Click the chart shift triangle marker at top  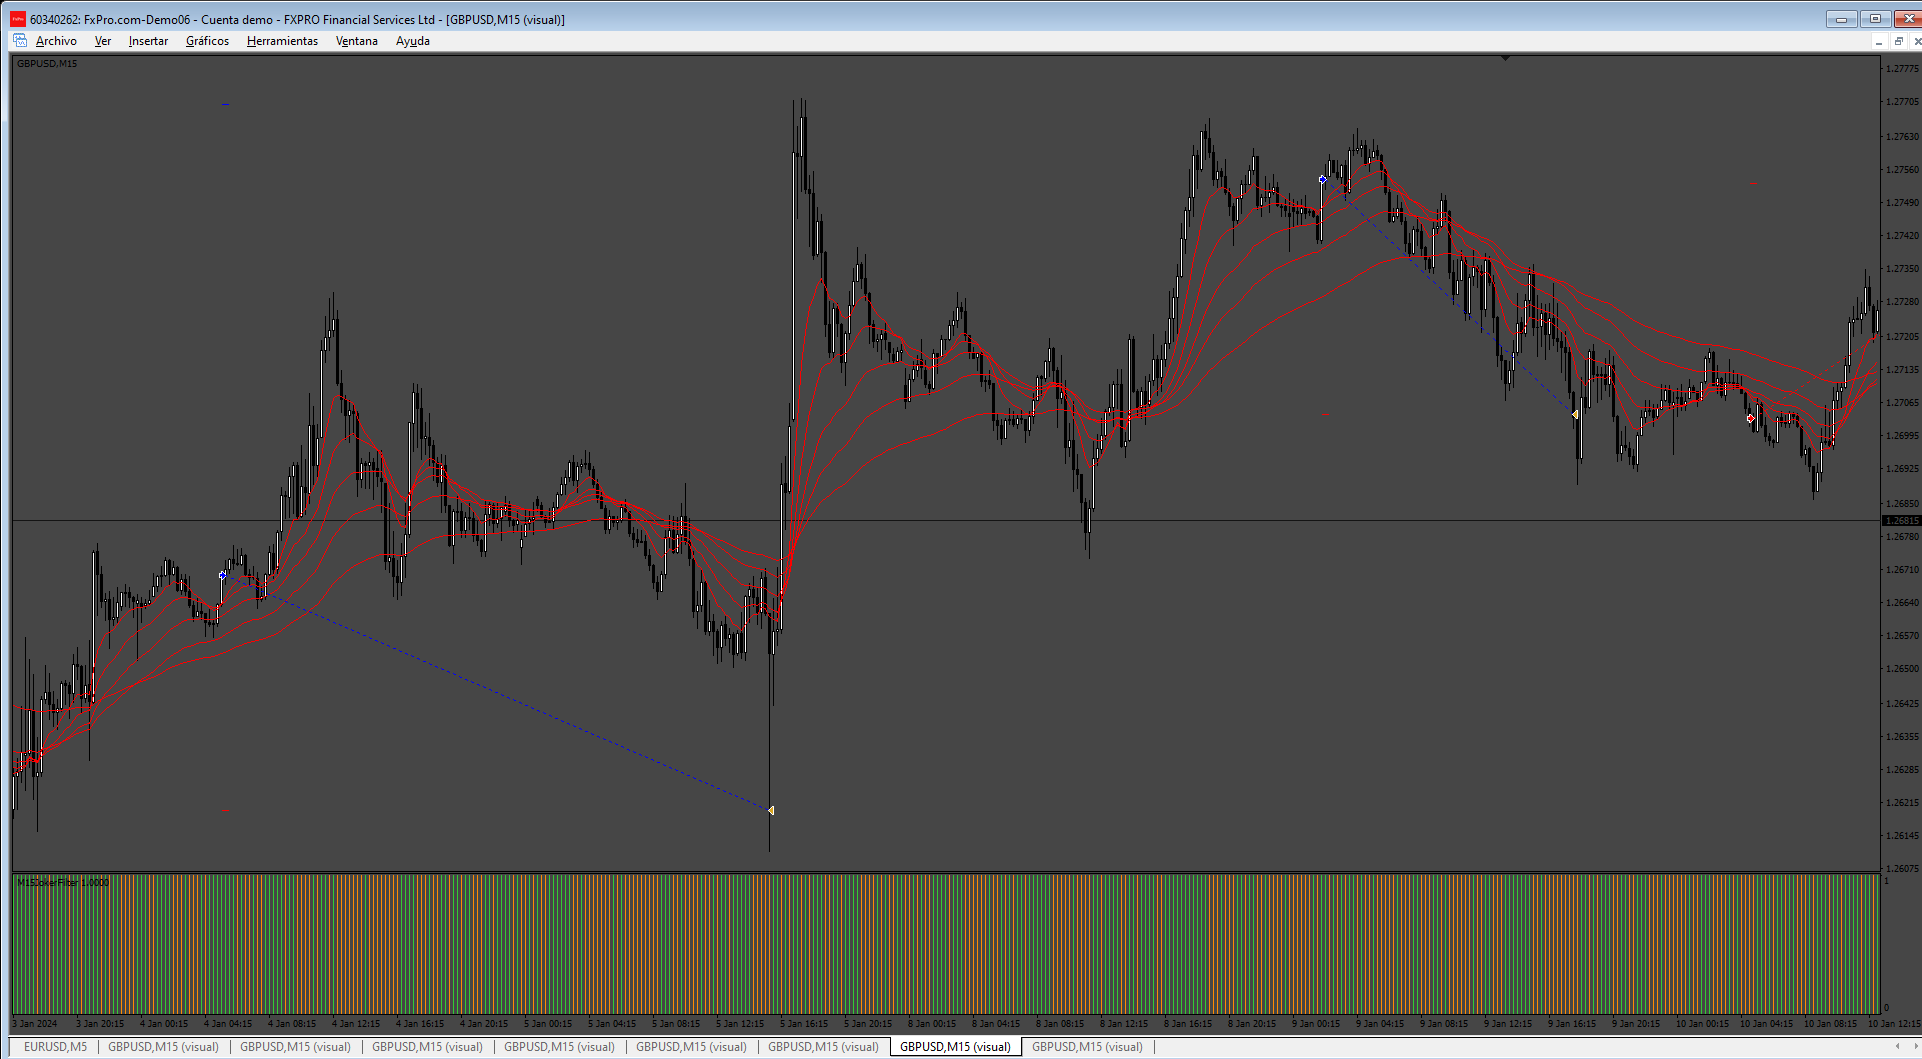click(1505, 58)
